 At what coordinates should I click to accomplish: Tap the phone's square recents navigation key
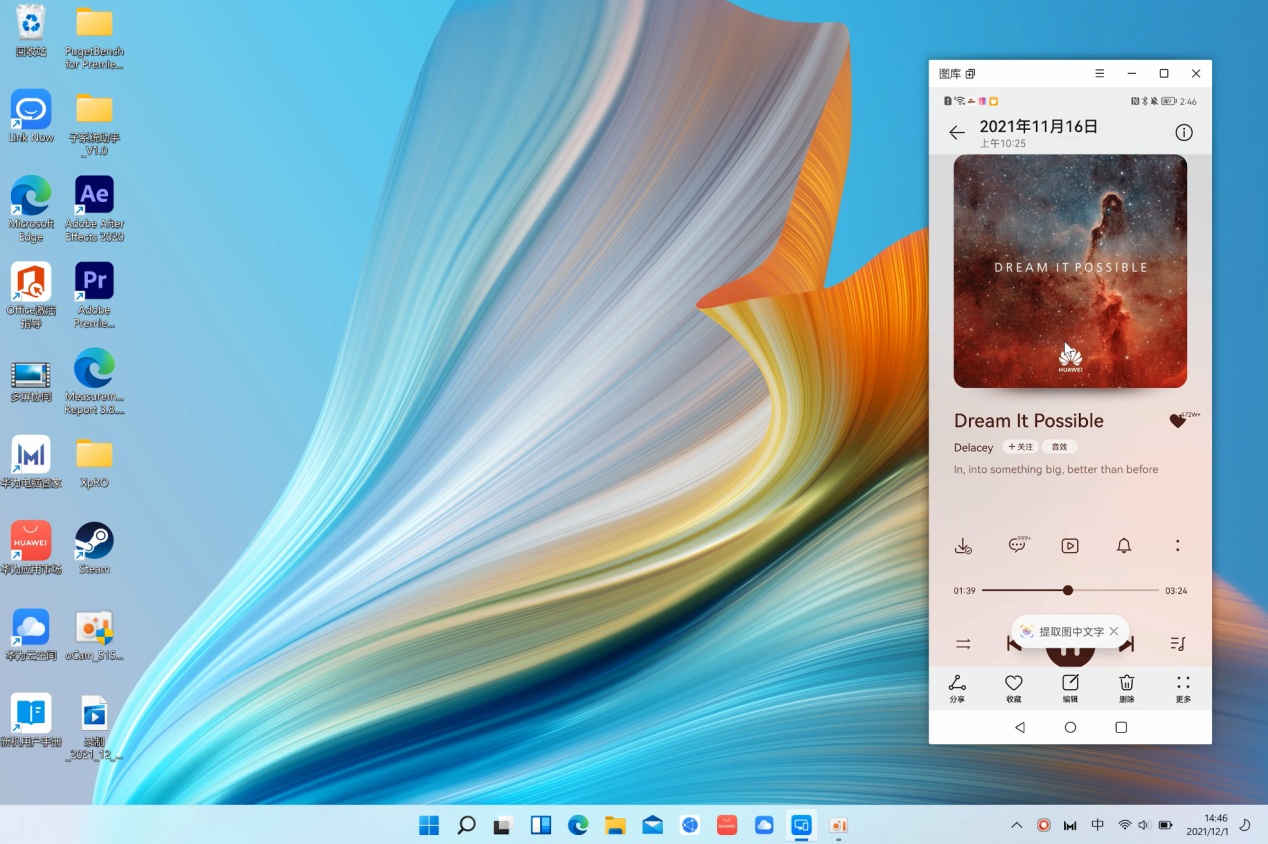point(1121,728)
